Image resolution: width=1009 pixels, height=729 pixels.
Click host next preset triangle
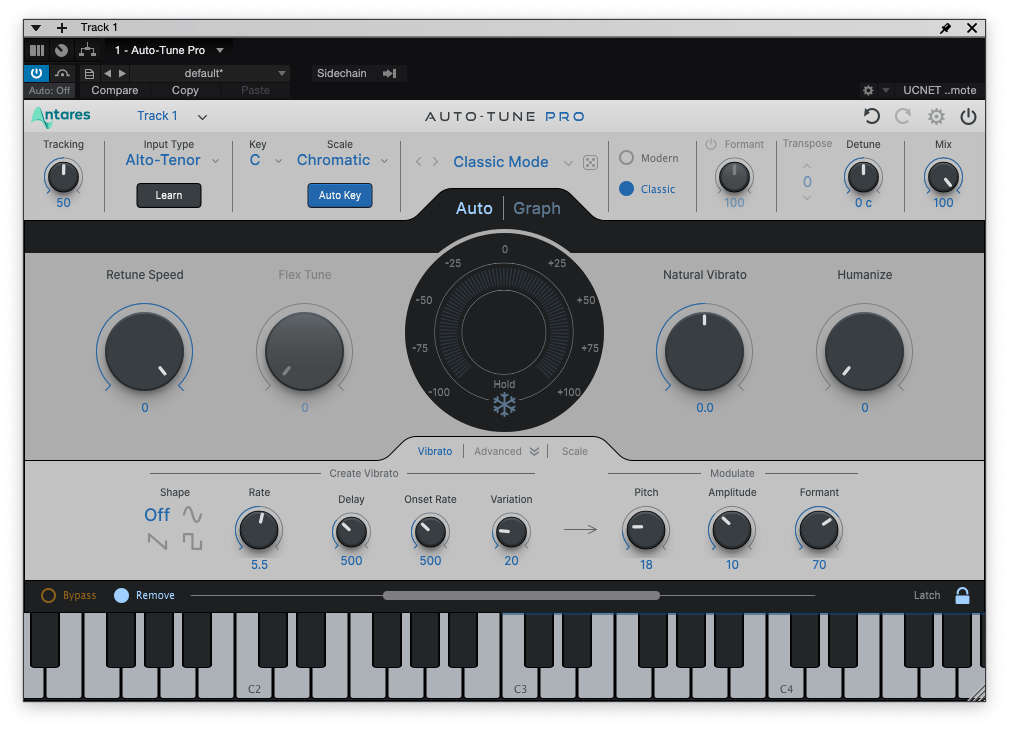click(122, 73)
